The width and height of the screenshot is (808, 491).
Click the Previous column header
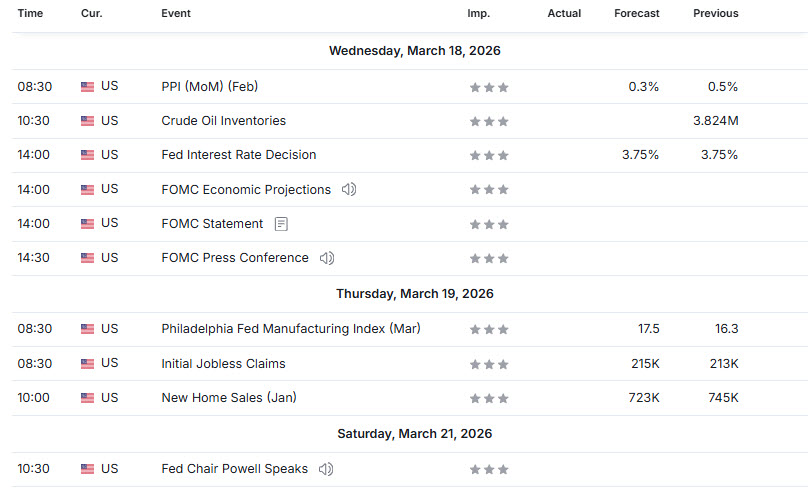716,14
